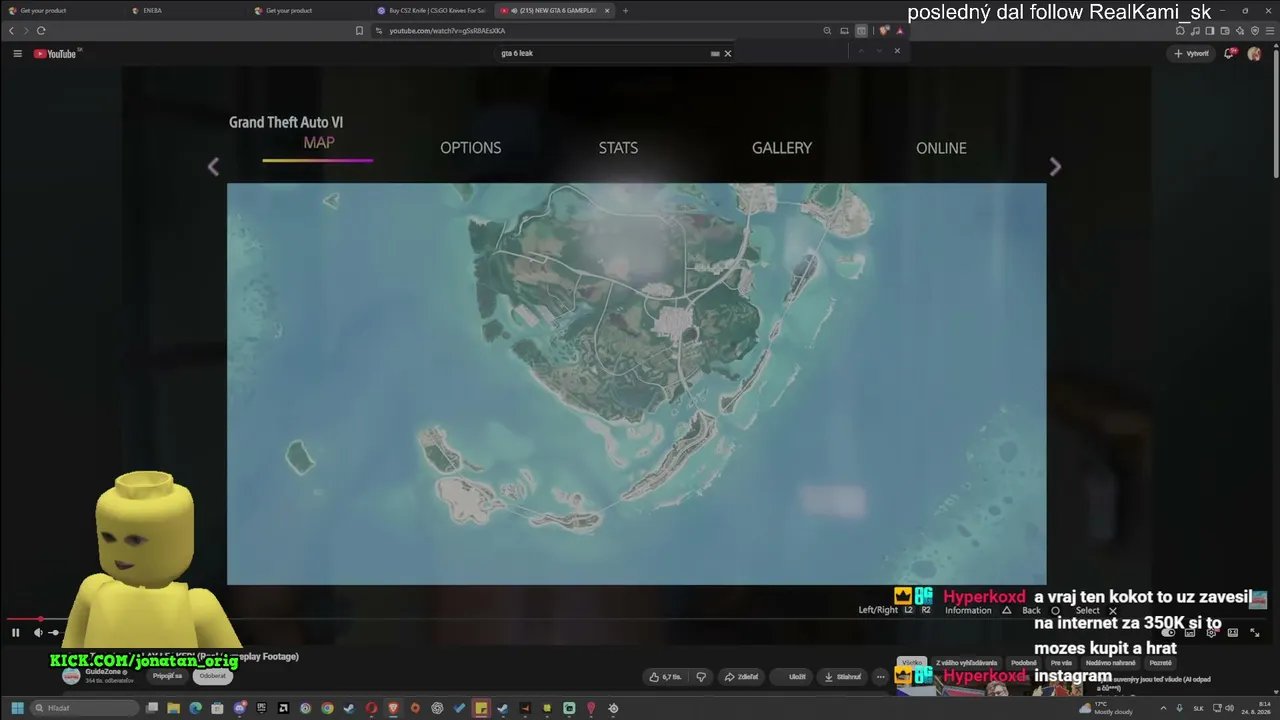
Task: Pause the YouTube video
Action: pos(15,632)
